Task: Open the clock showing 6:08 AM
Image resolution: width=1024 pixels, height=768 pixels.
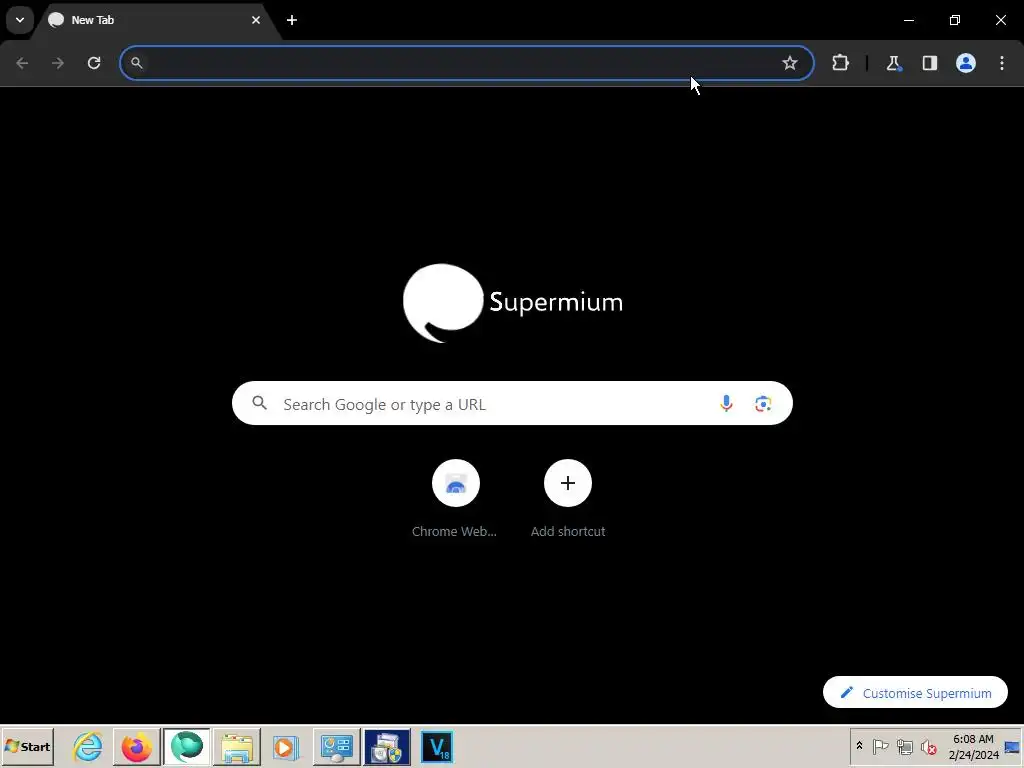Action: click(x=973, y=746)
